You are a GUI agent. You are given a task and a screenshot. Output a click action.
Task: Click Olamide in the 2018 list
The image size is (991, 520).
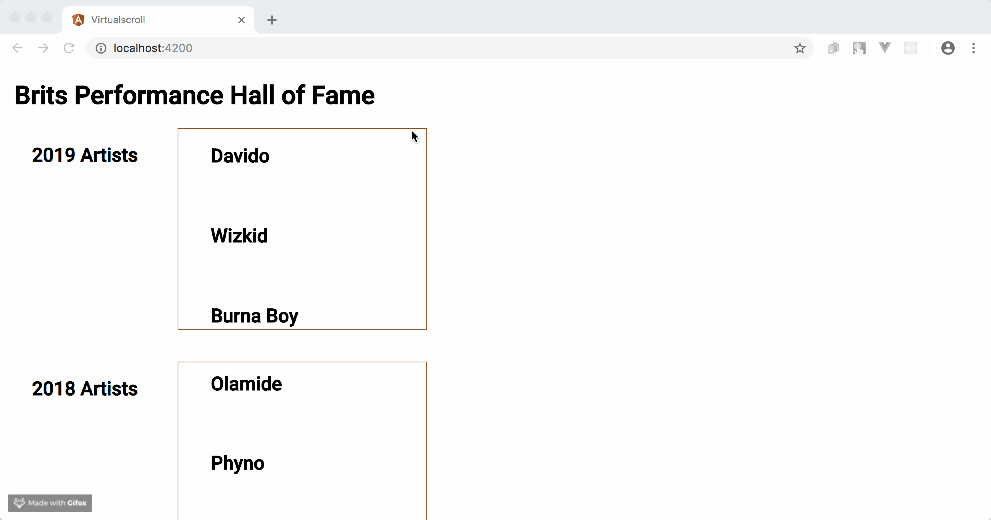[x=246, y=384]
